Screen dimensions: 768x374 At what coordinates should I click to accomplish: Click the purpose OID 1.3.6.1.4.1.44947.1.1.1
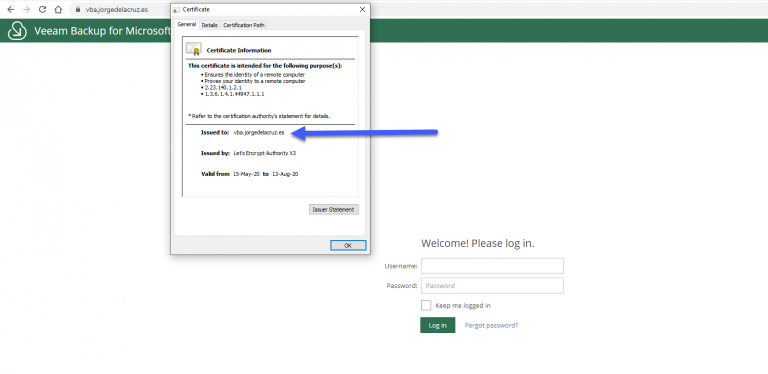[x=234, y=94]
